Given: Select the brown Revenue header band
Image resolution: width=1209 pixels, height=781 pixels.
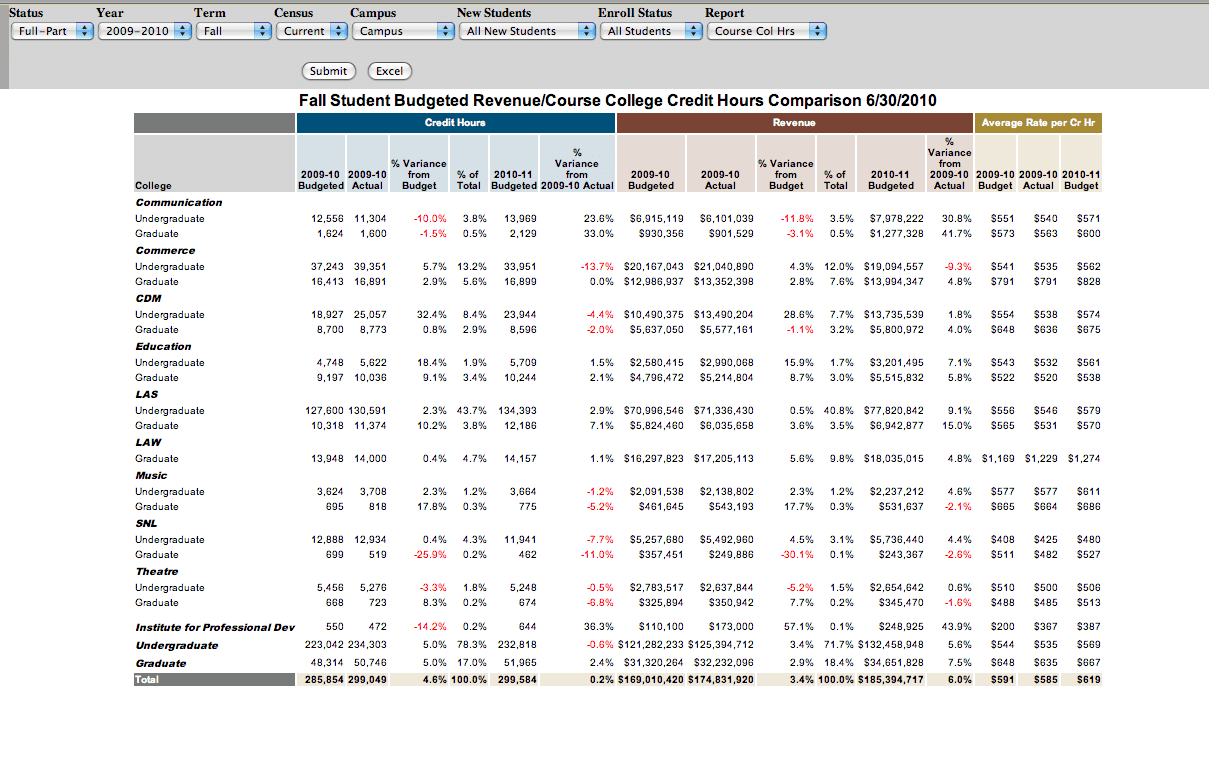Looking at the screenshot, I should point(794,123).
